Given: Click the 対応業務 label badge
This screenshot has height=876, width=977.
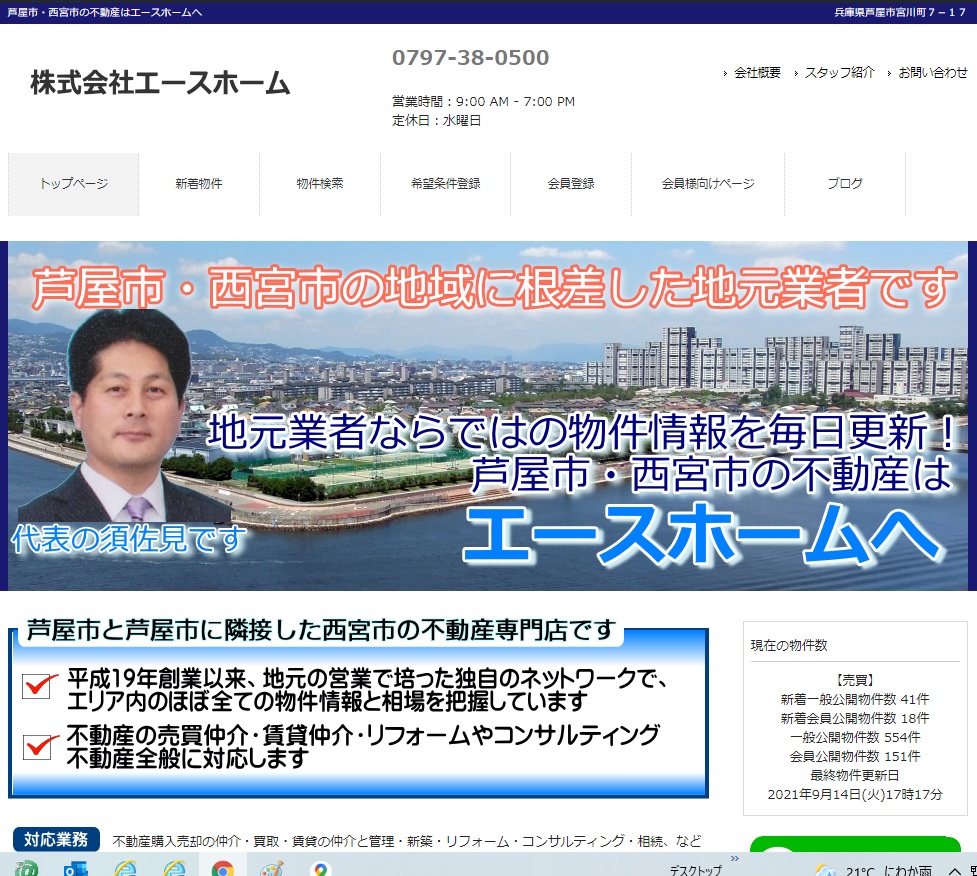Looking at the screenshot, I should pos(56,840).
